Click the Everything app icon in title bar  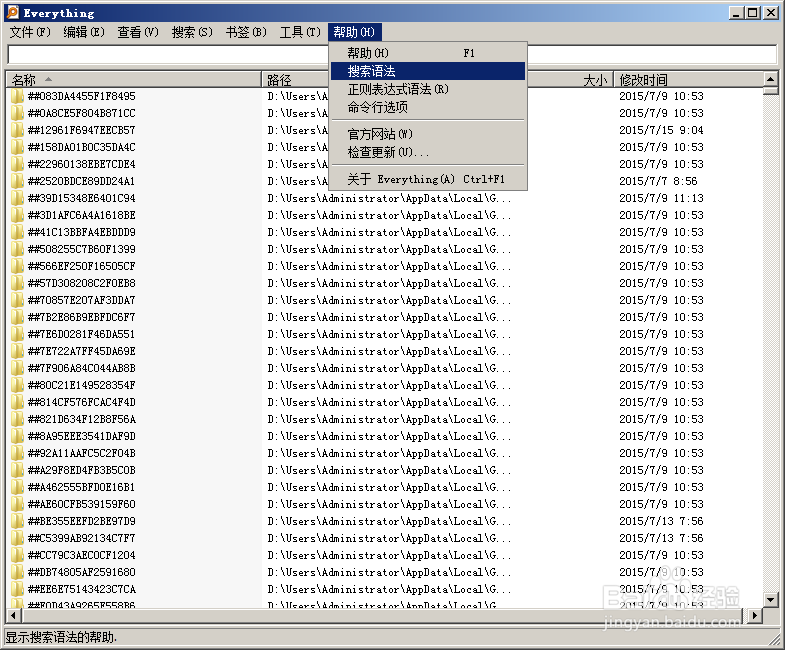click(13, 13)
